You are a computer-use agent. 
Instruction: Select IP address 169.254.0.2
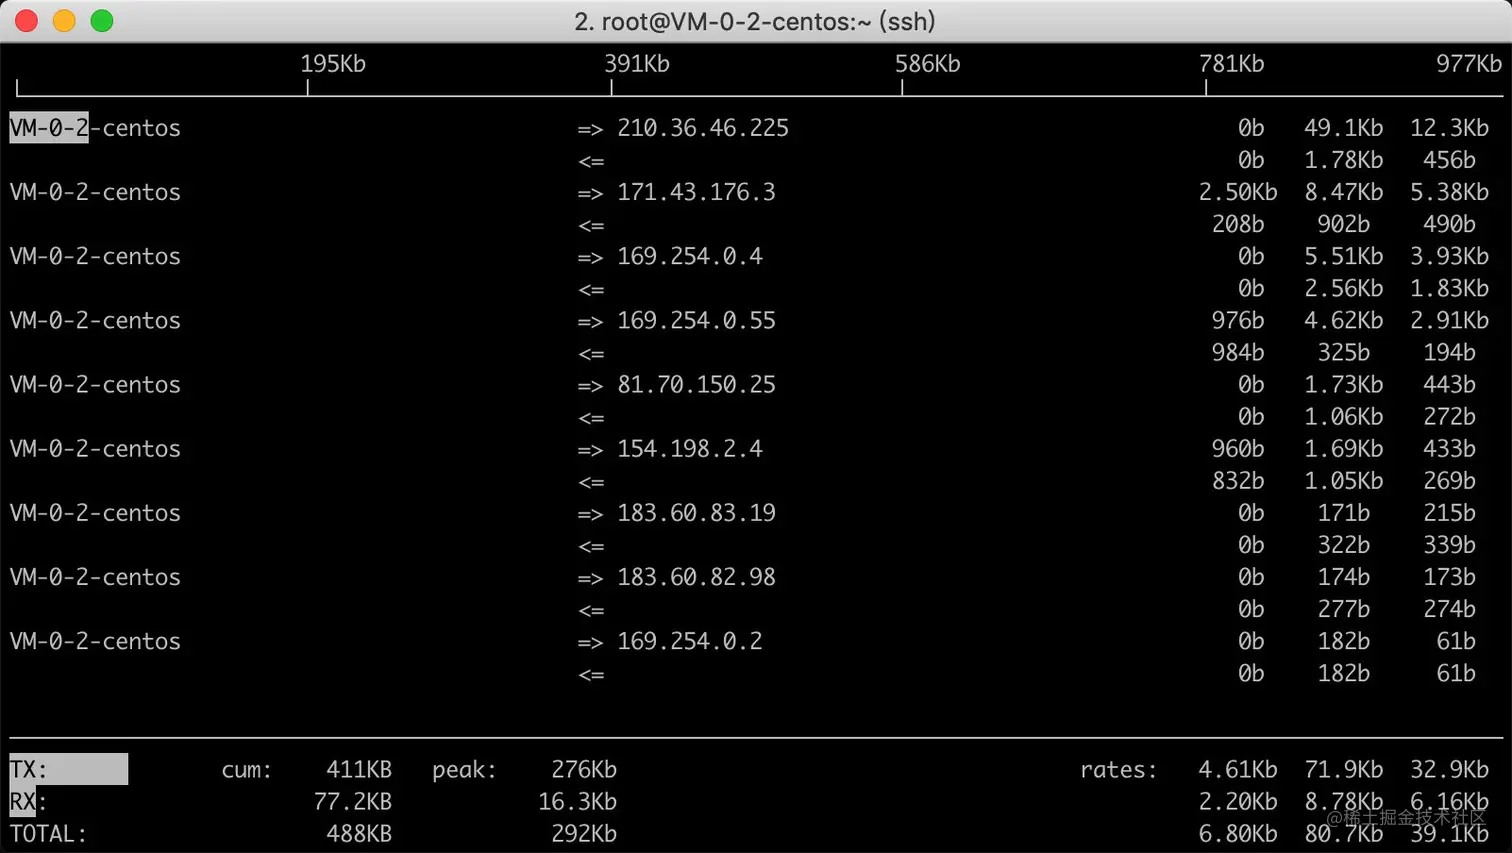click(690, 641)
